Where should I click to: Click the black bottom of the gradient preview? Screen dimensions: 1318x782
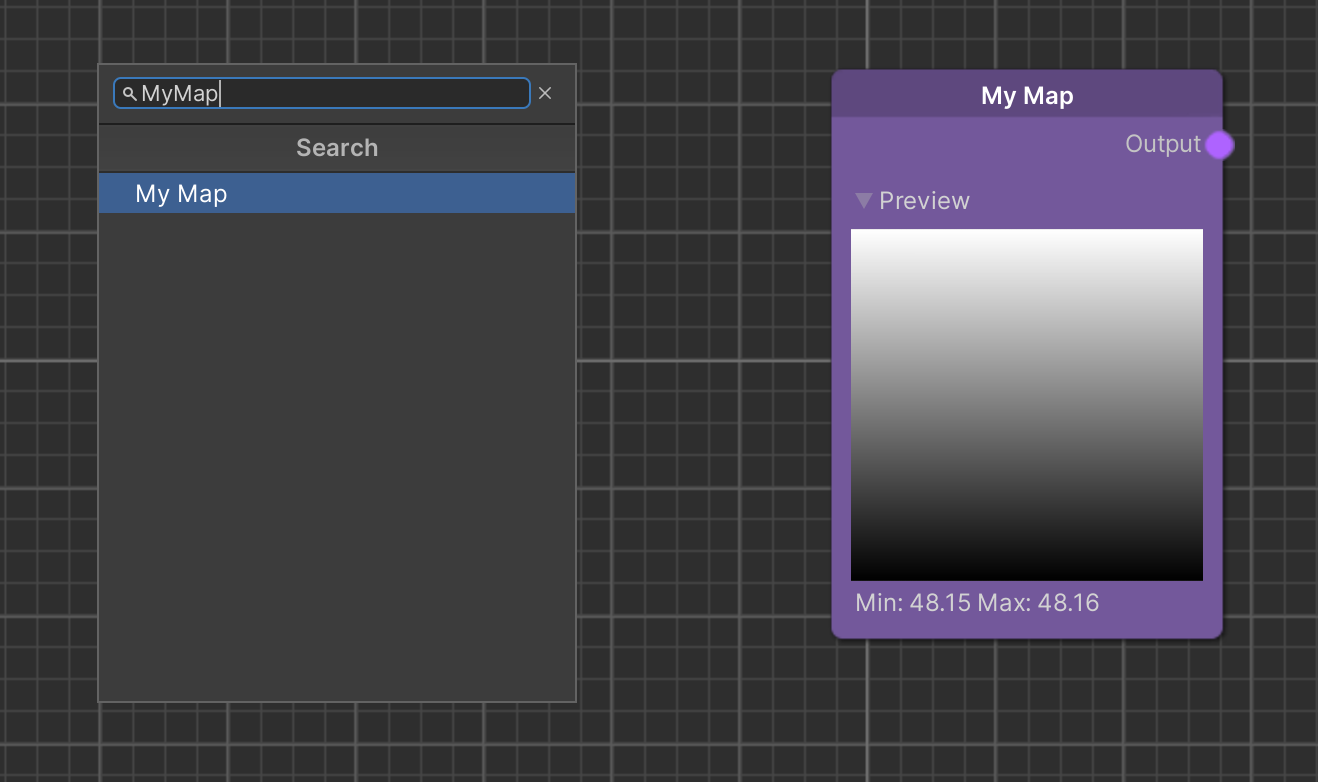click(x=1026, y=570)
